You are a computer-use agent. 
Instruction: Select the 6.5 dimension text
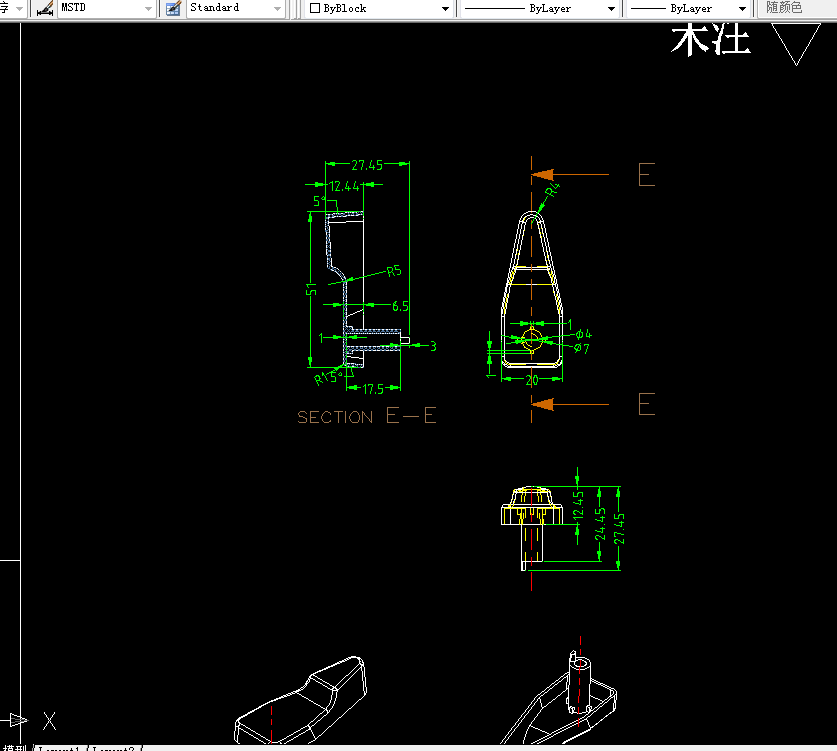400,306
